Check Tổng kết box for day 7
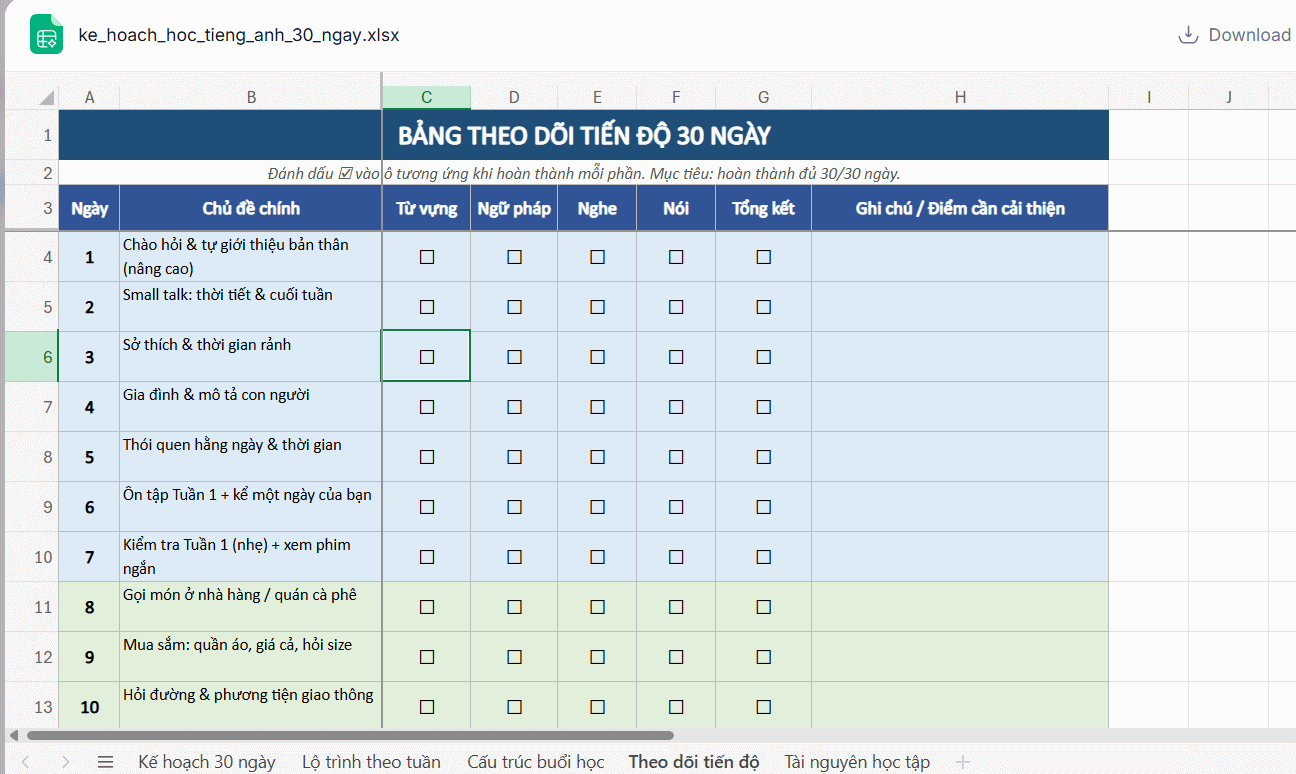Image resolution: width=1296 pixels, height=774 pixels. pos(763,557)
